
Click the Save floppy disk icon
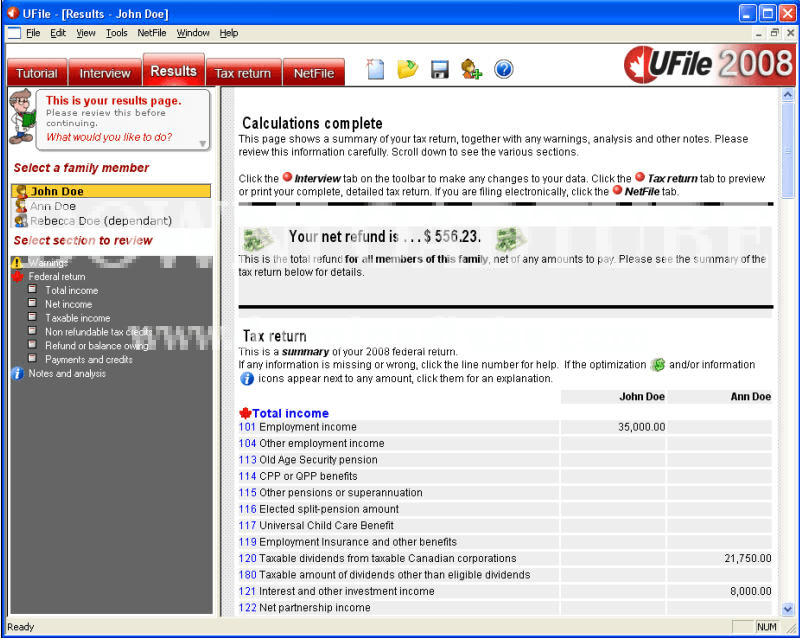439,69
